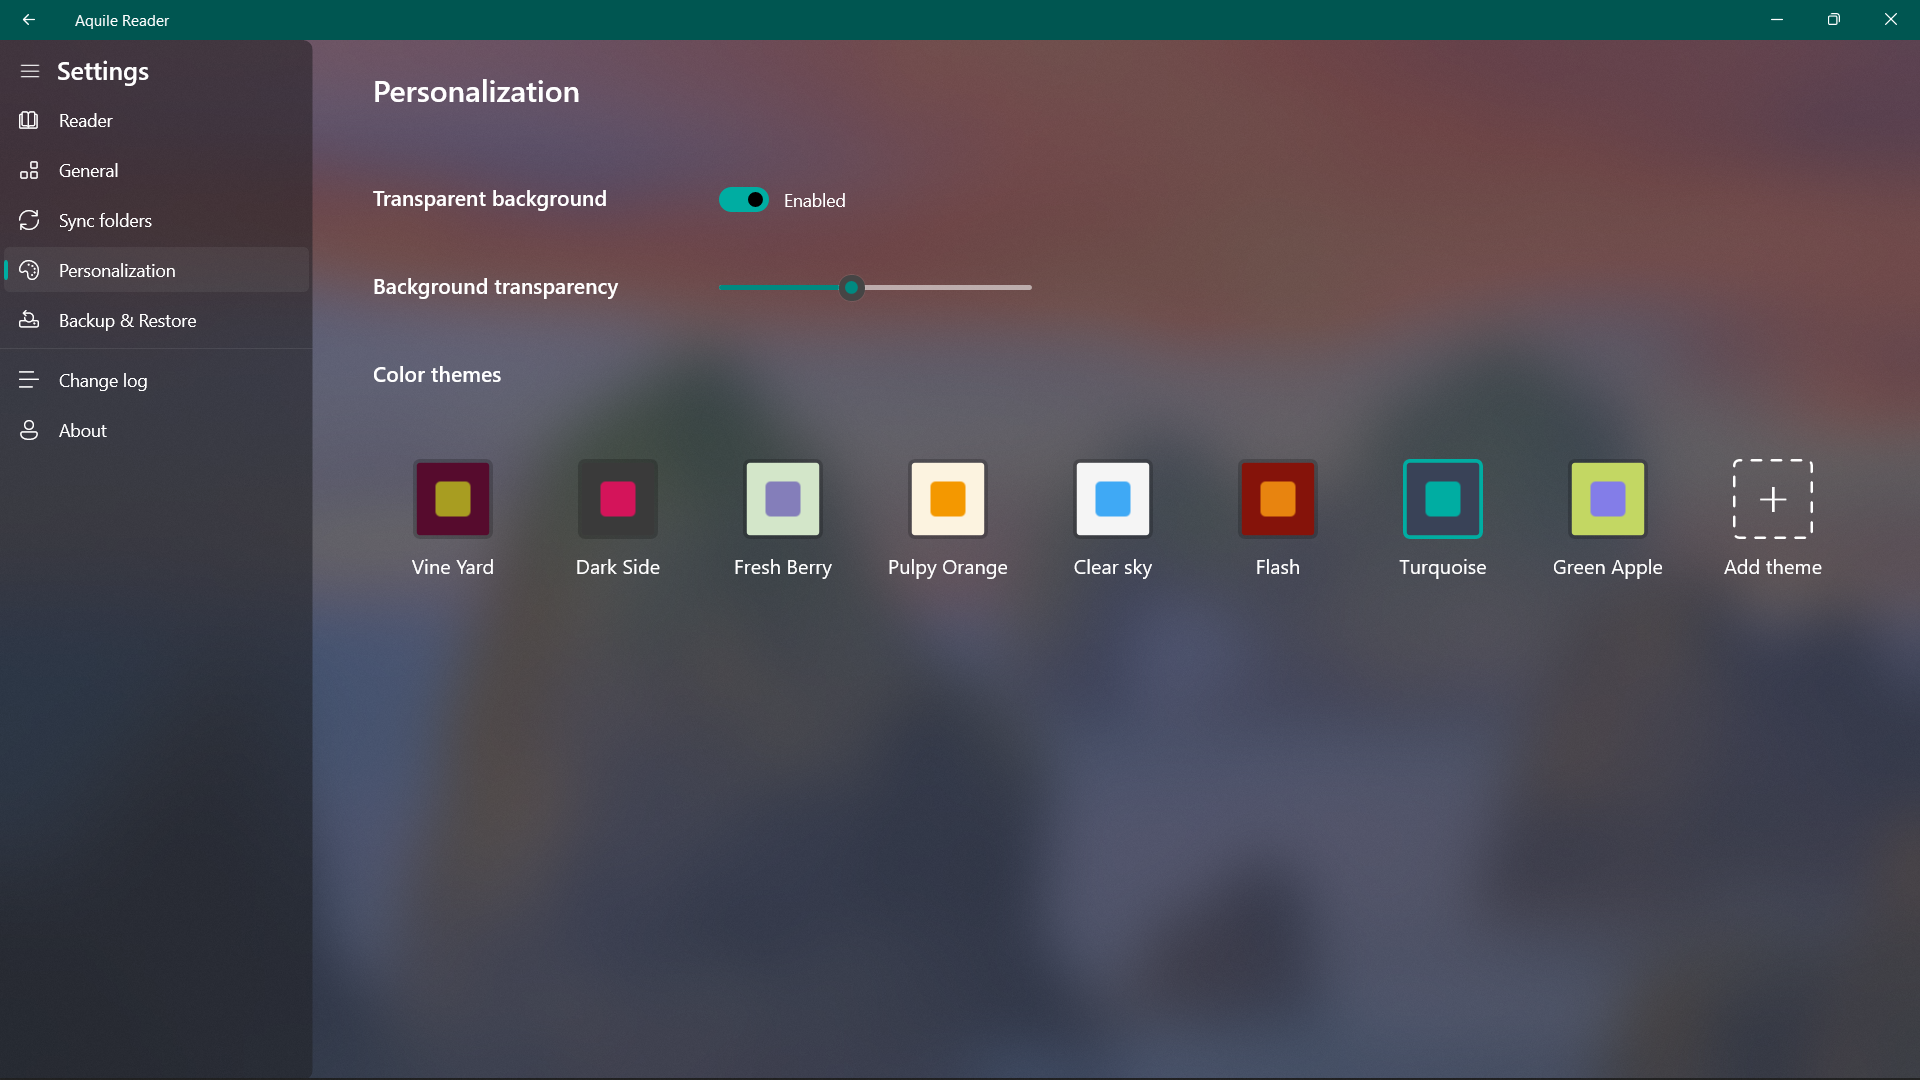
Task: Click the About person icon
Action: pyautogui.click(x=29, y=430)
